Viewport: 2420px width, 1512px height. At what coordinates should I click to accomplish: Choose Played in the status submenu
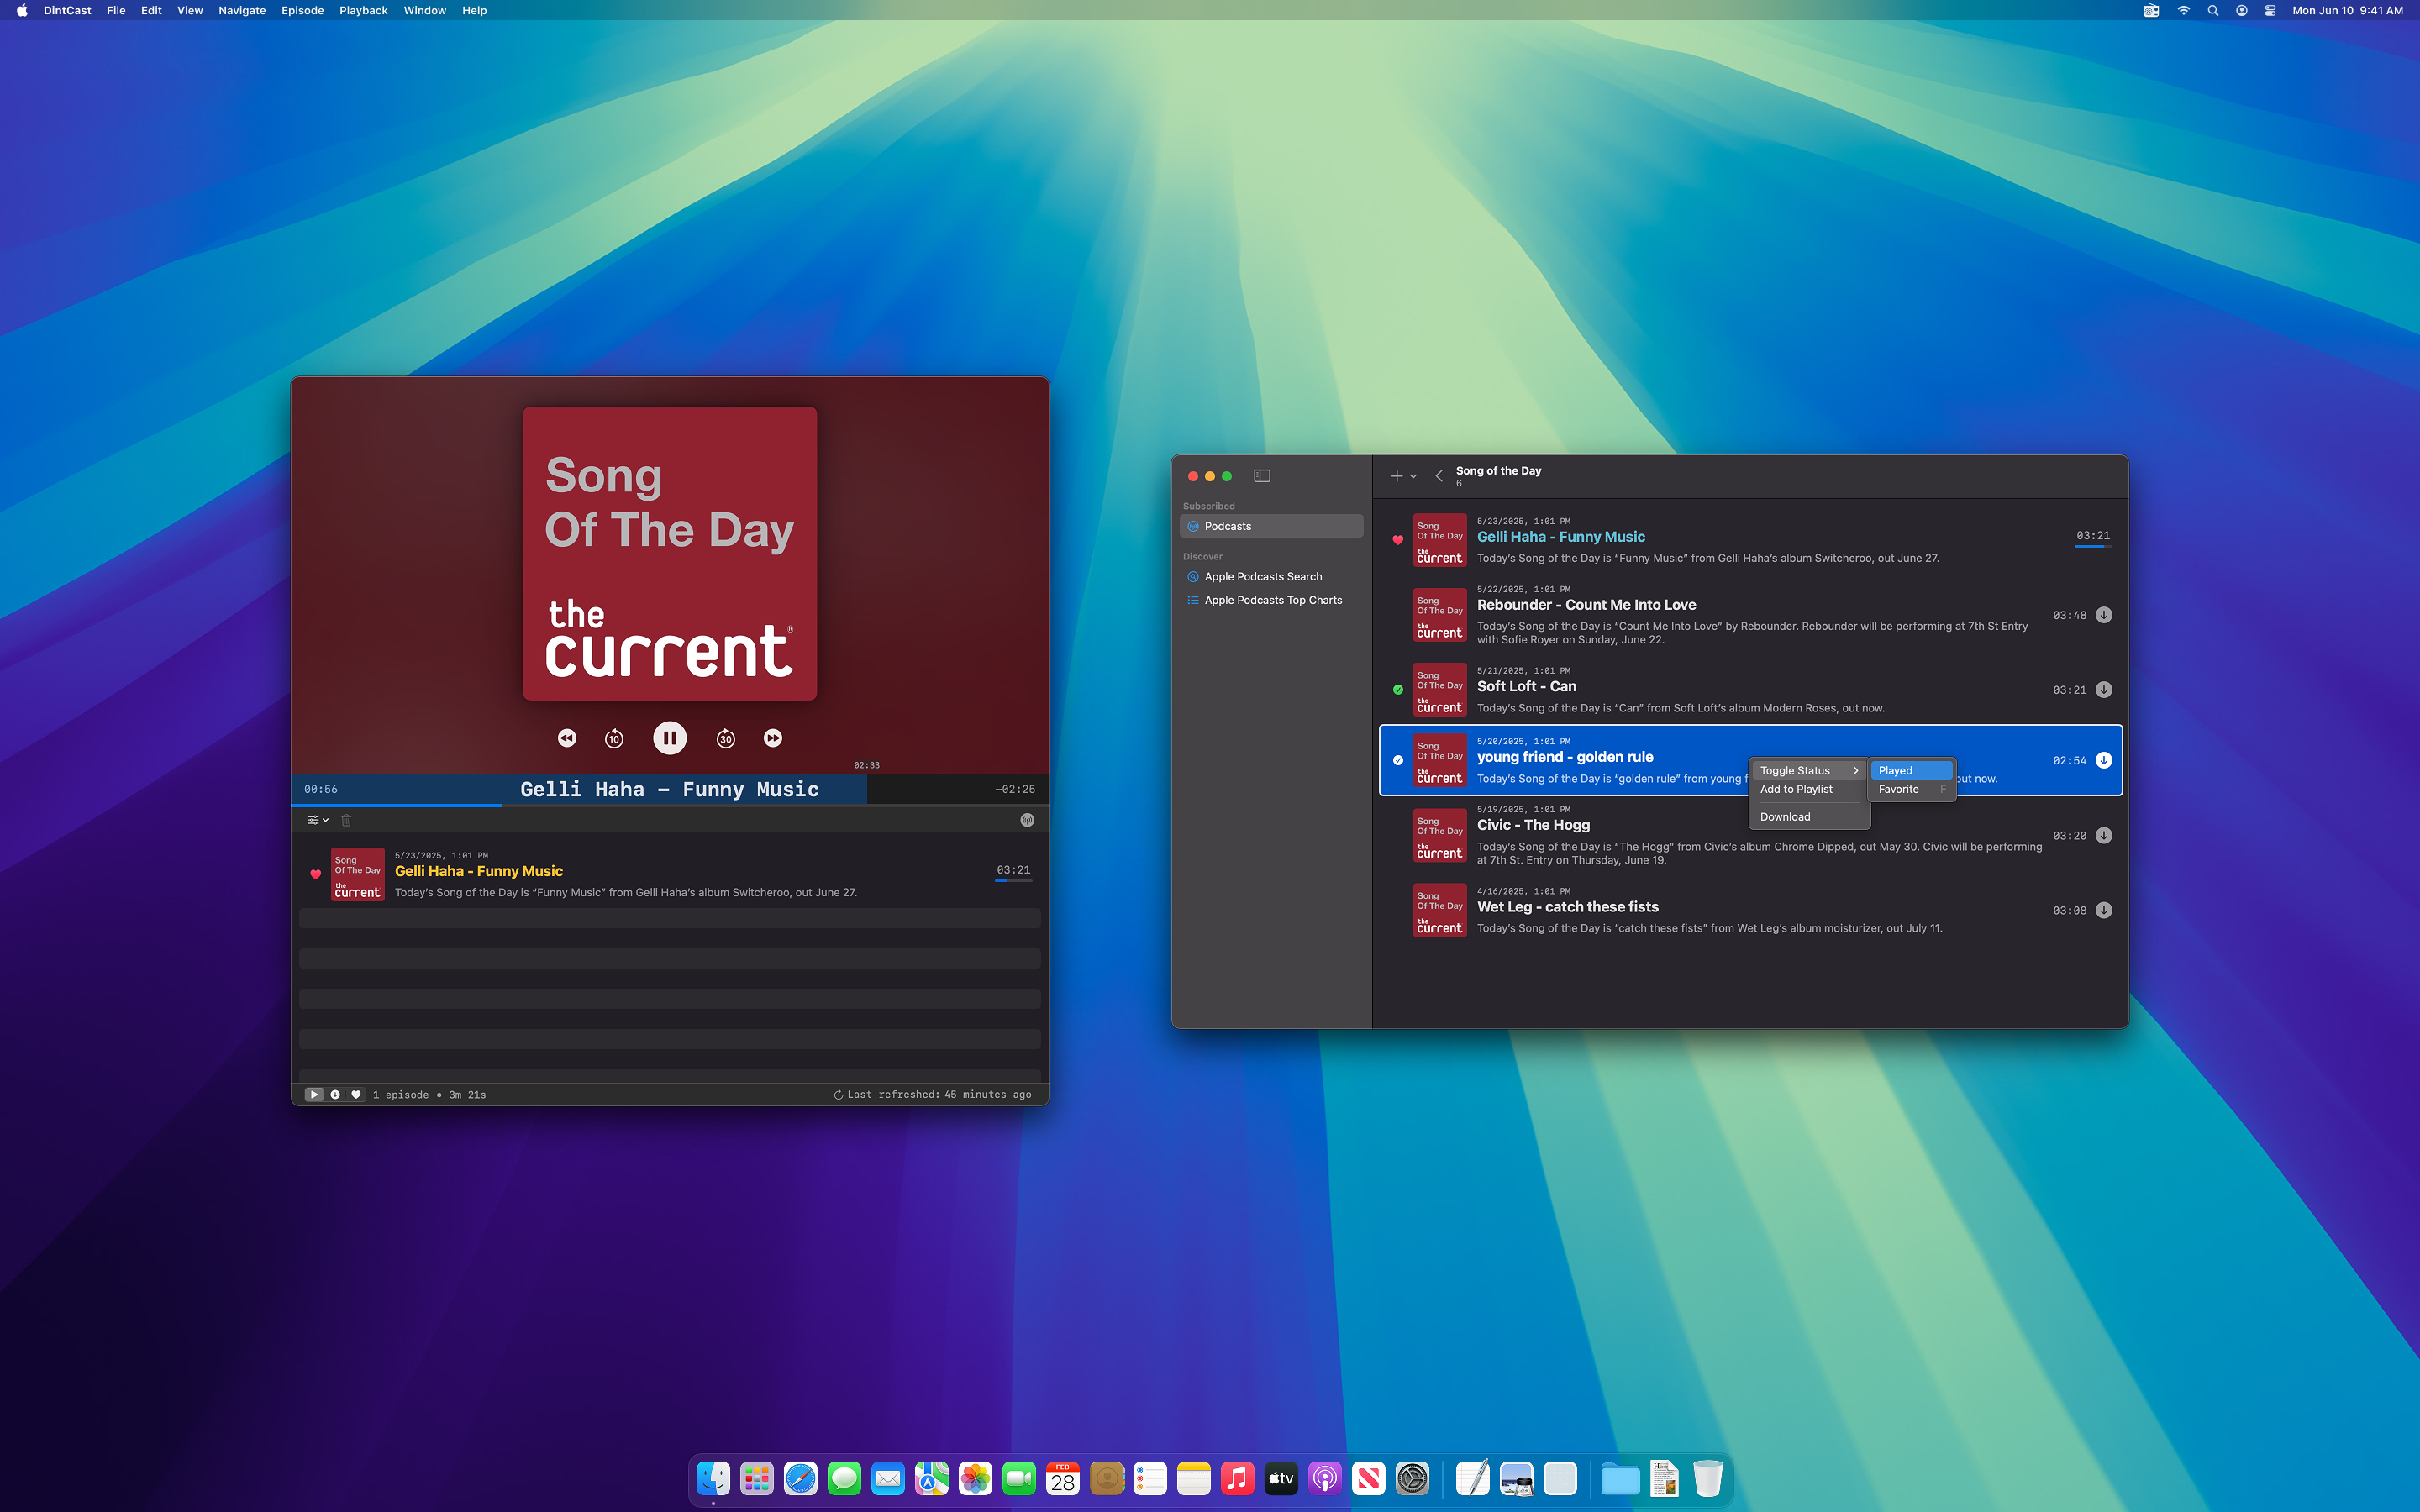1911,771
